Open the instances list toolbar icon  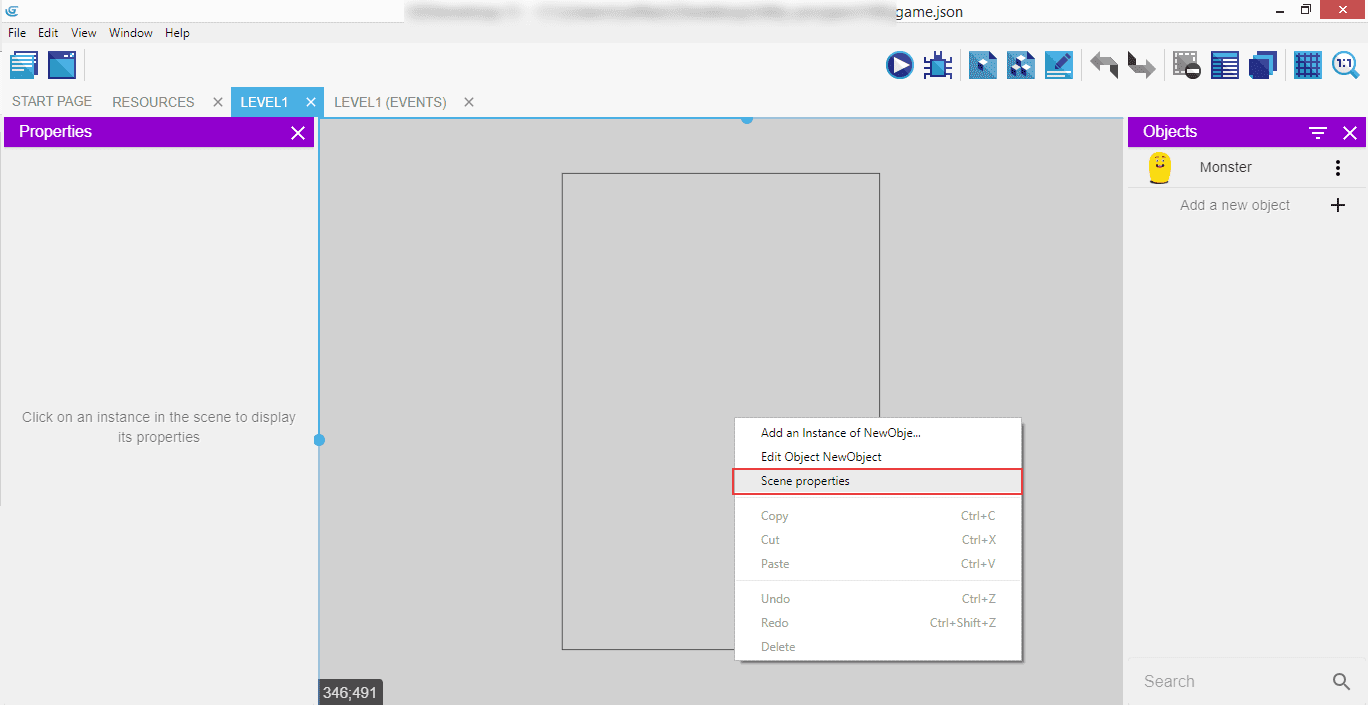coord(1224,66)
